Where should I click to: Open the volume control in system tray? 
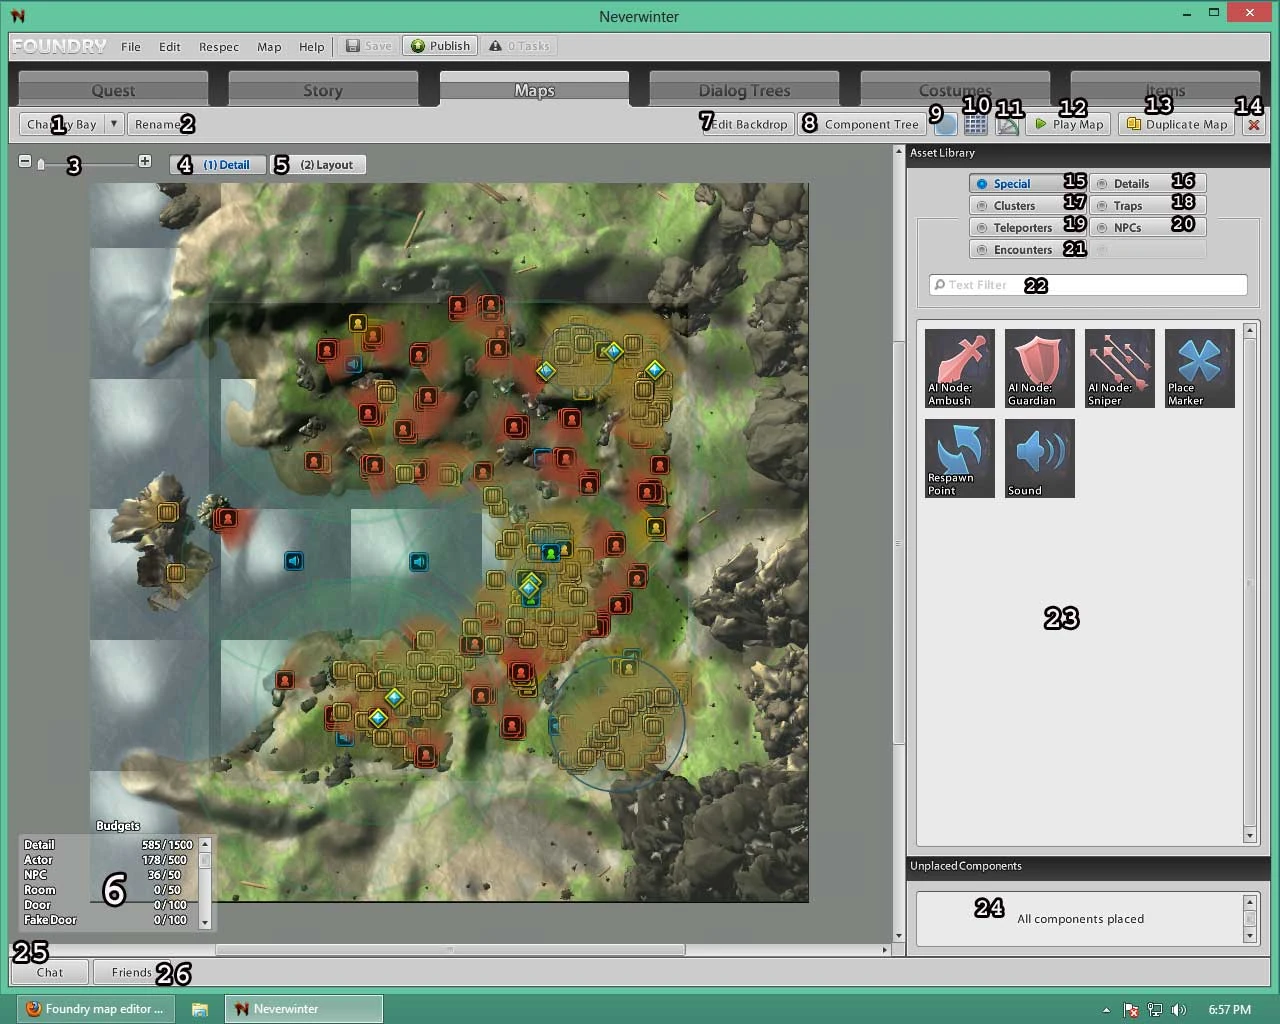(x=1179, y=1010)
